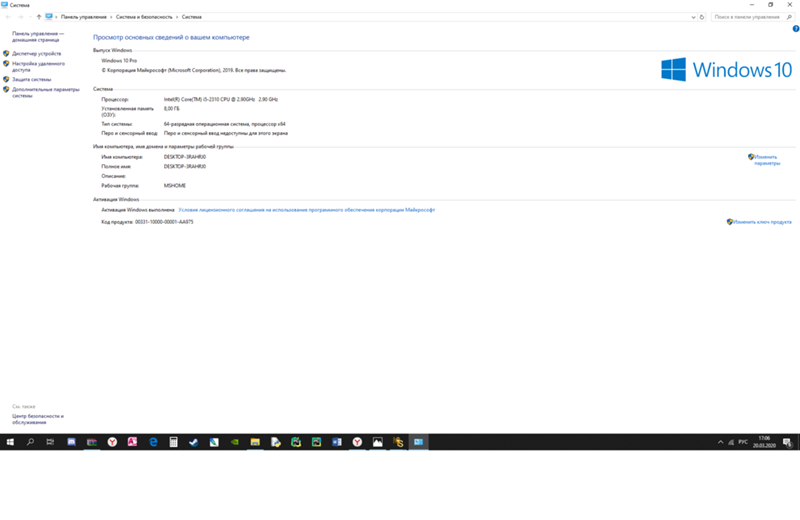The image size is (800, 520).
Task: Open network status tray icon
Action: [731, 442]
